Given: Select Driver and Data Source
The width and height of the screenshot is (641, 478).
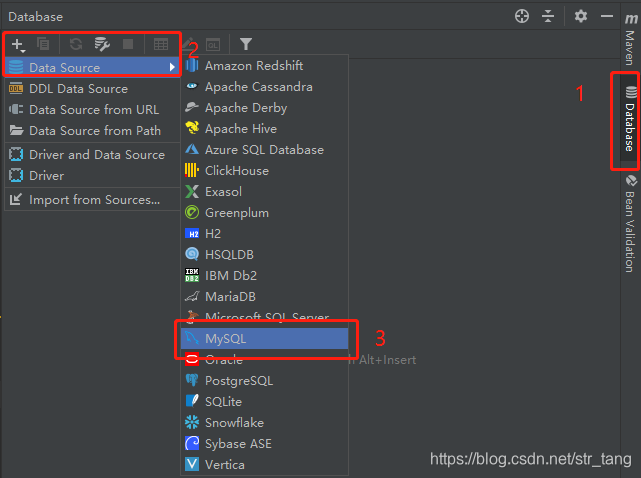Looking at the screenshot, I should (x=92, y=155).
